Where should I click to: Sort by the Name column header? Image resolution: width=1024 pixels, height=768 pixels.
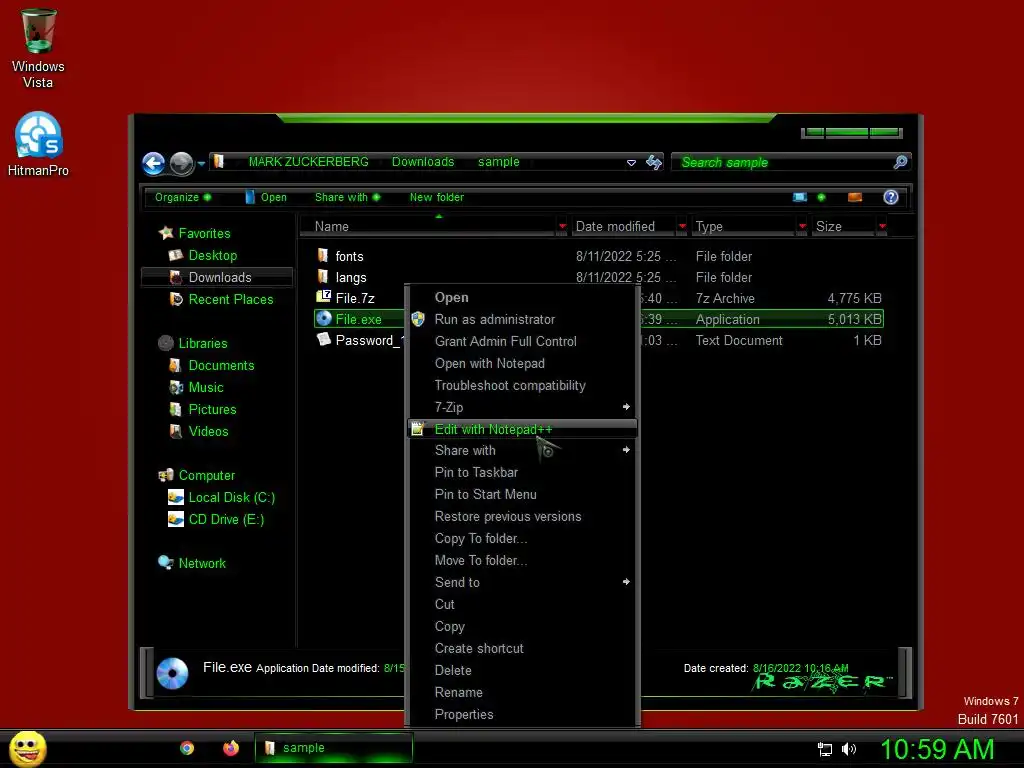428,227
